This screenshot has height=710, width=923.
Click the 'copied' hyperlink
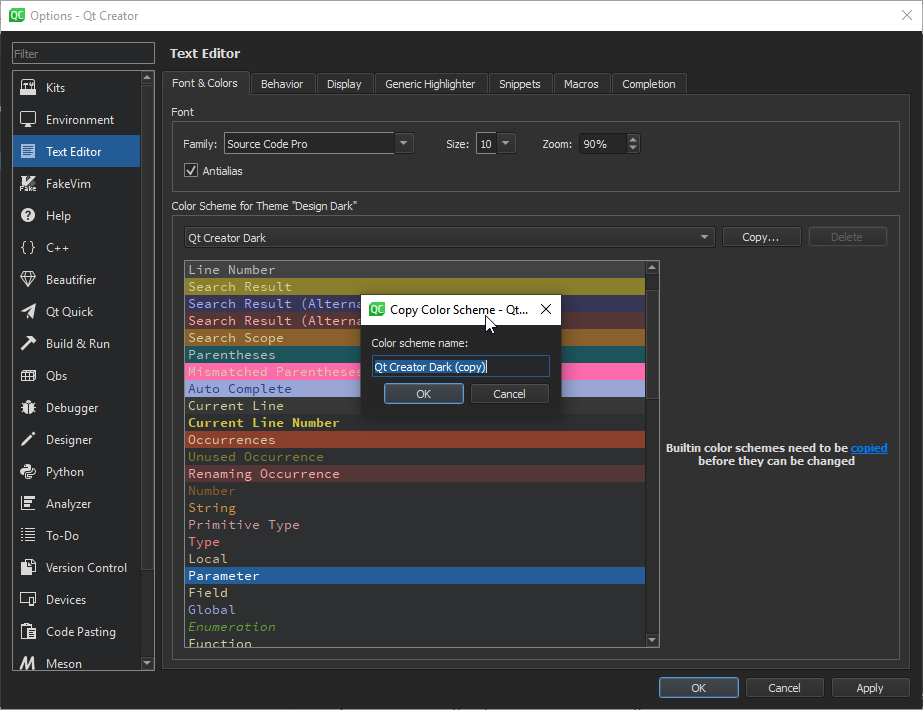tap(869, 448)
